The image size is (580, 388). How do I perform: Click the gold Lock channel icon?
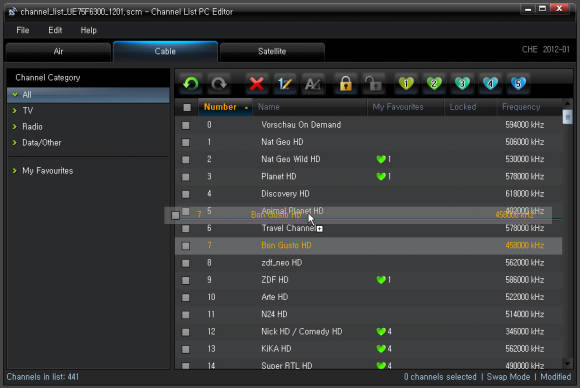pos(345,84)
